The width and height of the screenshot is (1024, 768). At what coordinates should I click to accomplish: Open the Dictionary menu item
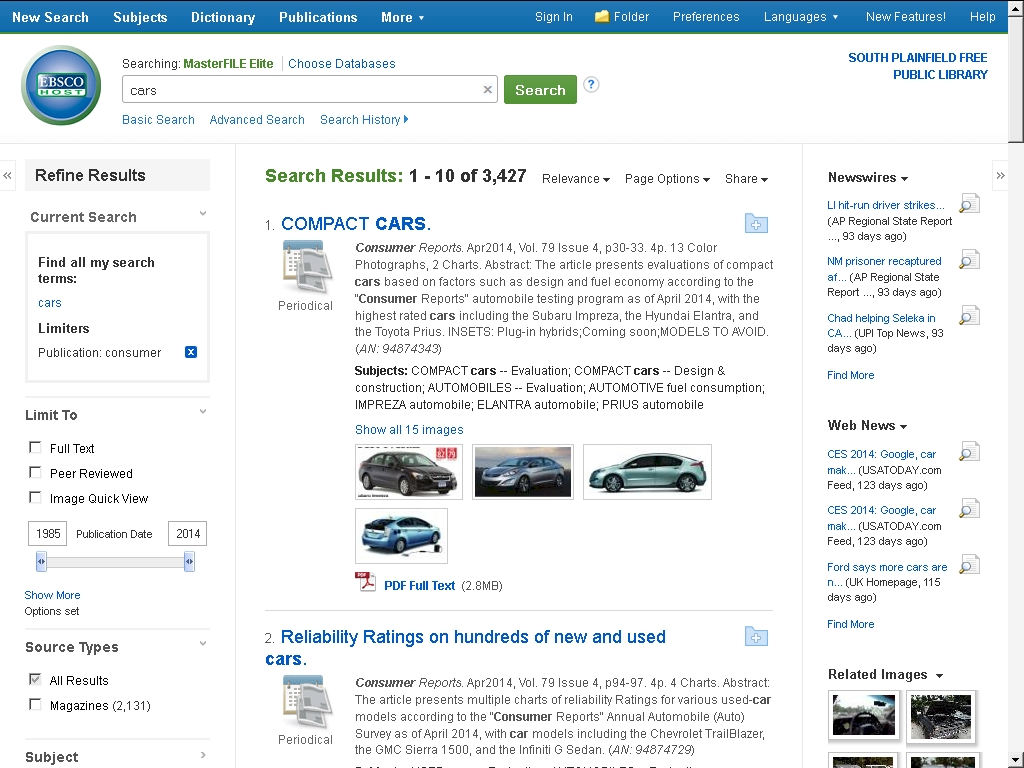(x=223, y=17)
